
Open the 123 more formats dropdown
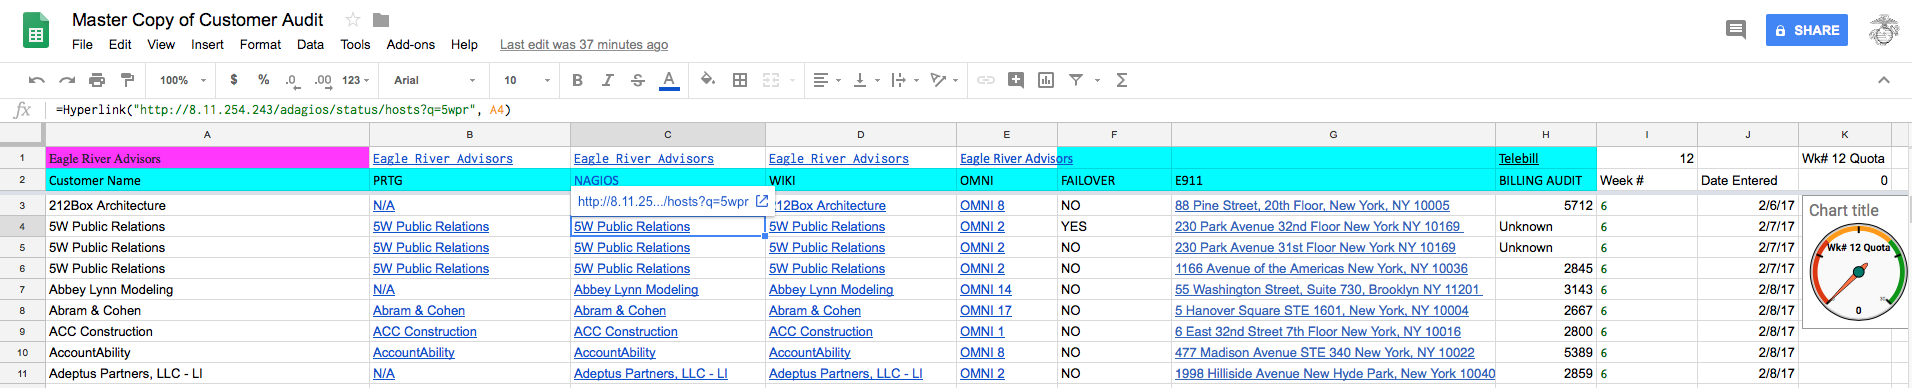[x=356, y=80]
